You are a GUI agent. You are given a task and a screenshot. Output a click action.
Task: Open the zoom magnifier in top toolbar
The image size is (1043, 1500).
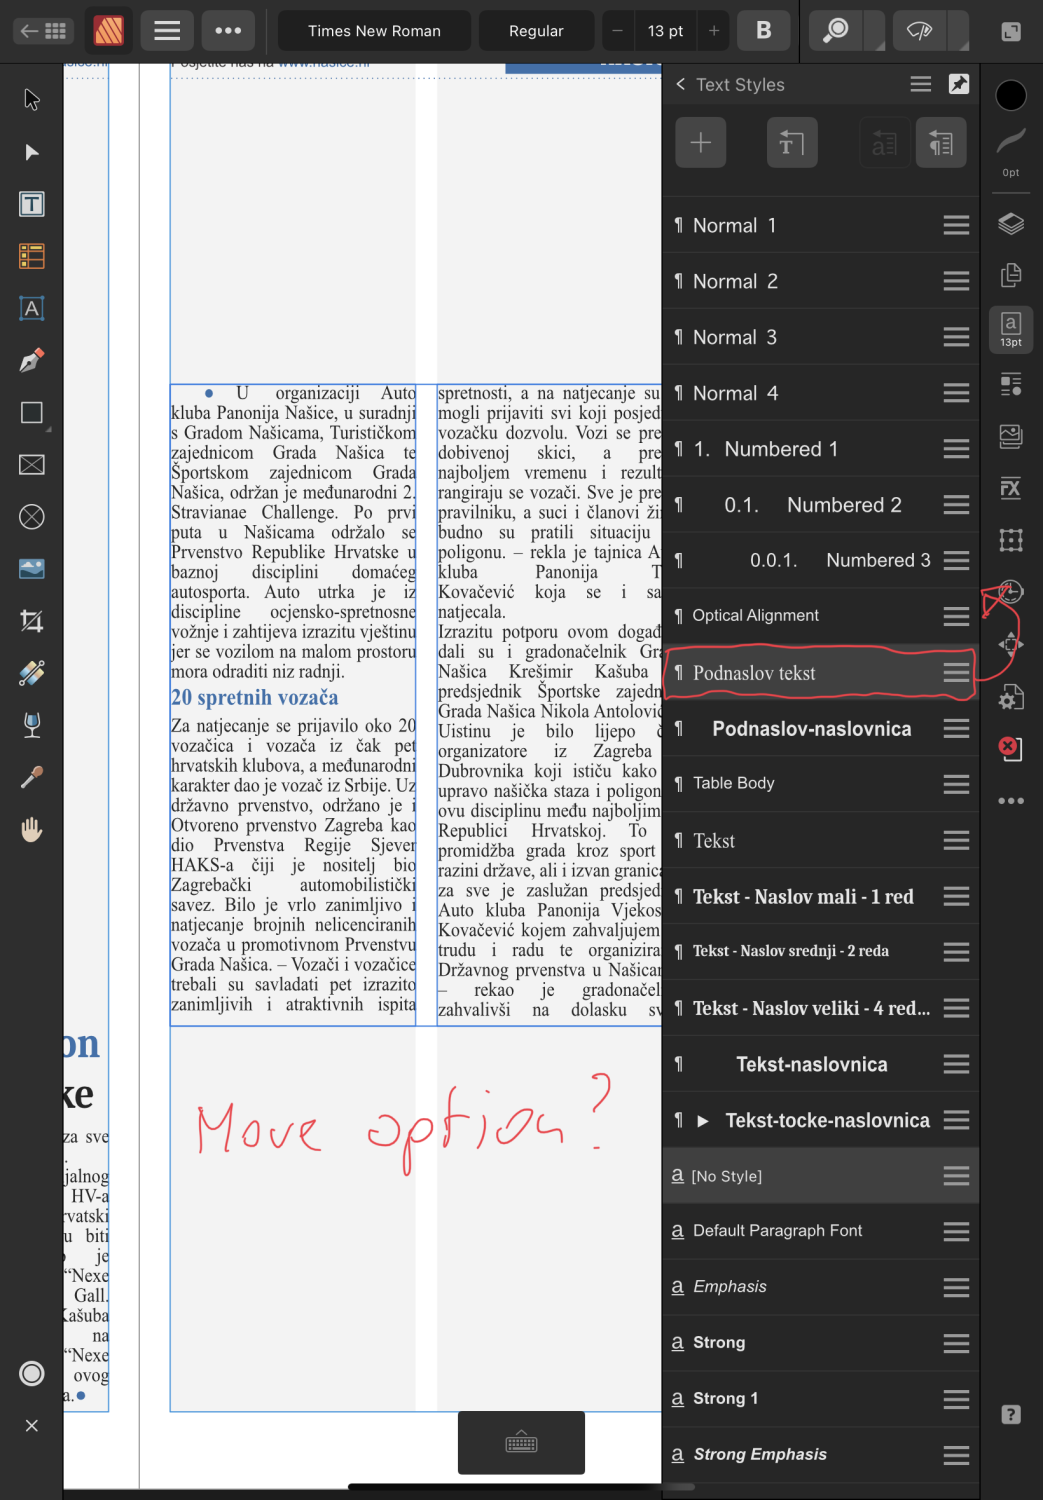coord(836,31)
